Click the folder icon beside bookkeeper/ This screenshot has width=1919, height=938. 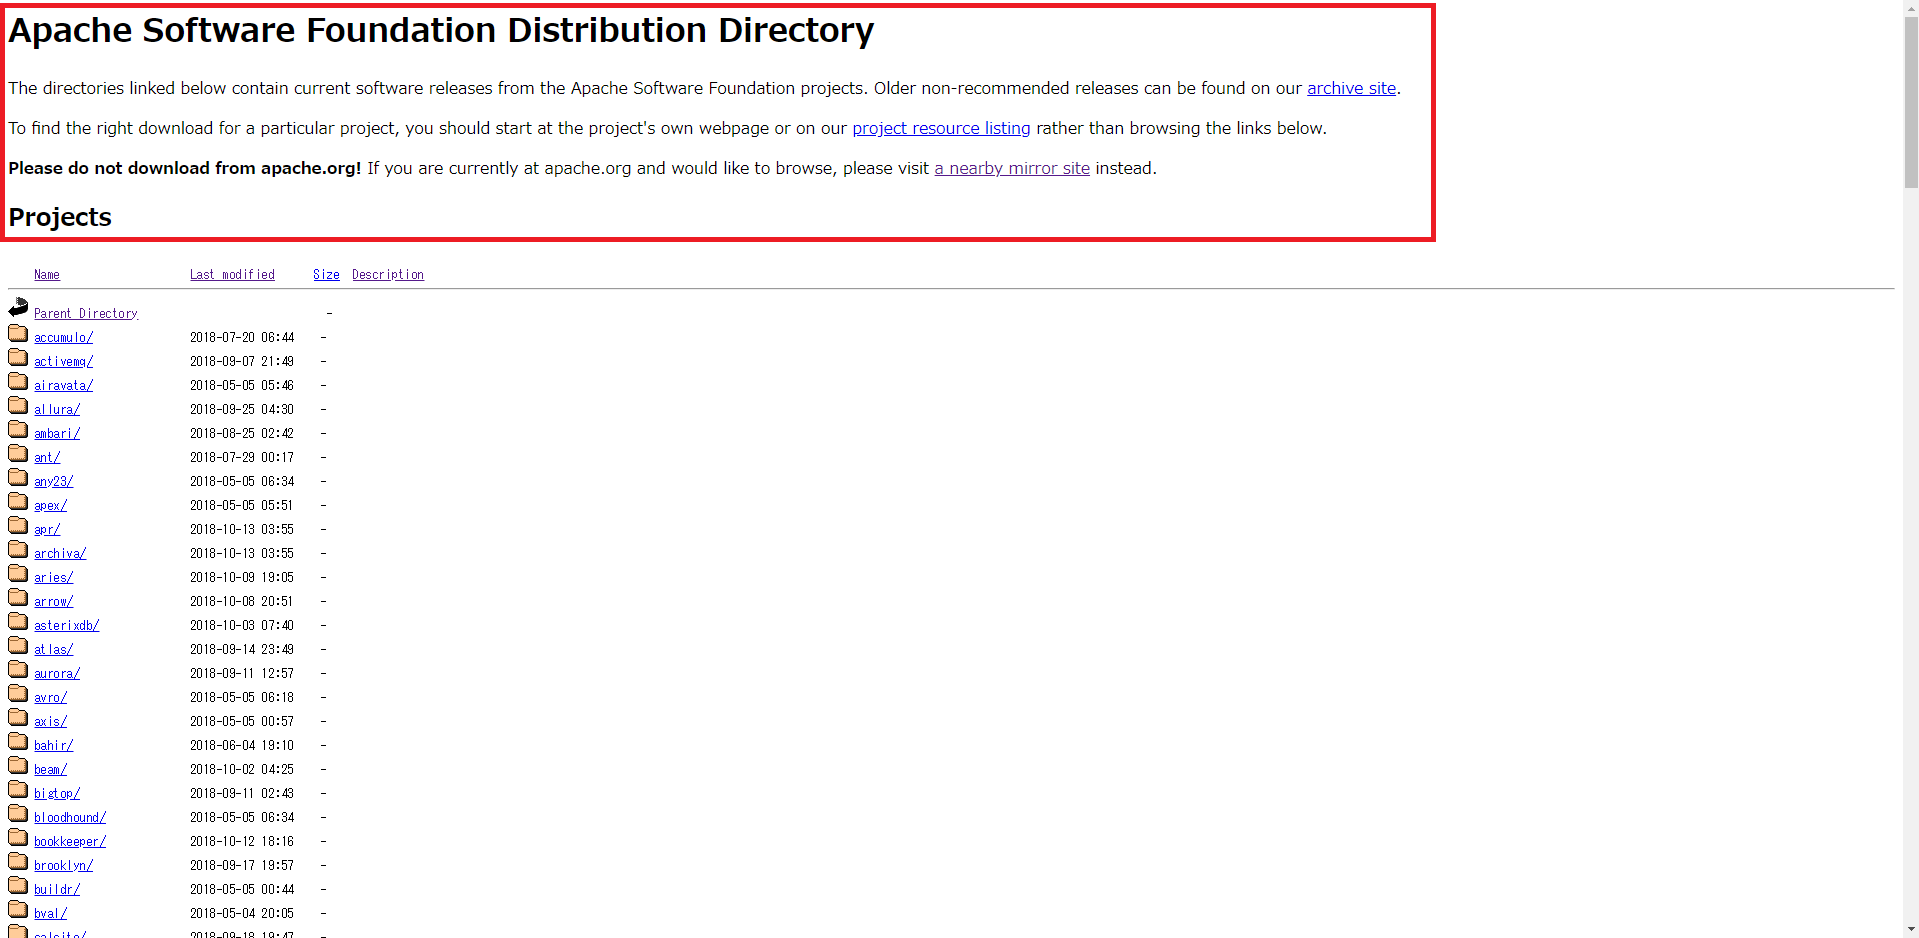[18, 837]
